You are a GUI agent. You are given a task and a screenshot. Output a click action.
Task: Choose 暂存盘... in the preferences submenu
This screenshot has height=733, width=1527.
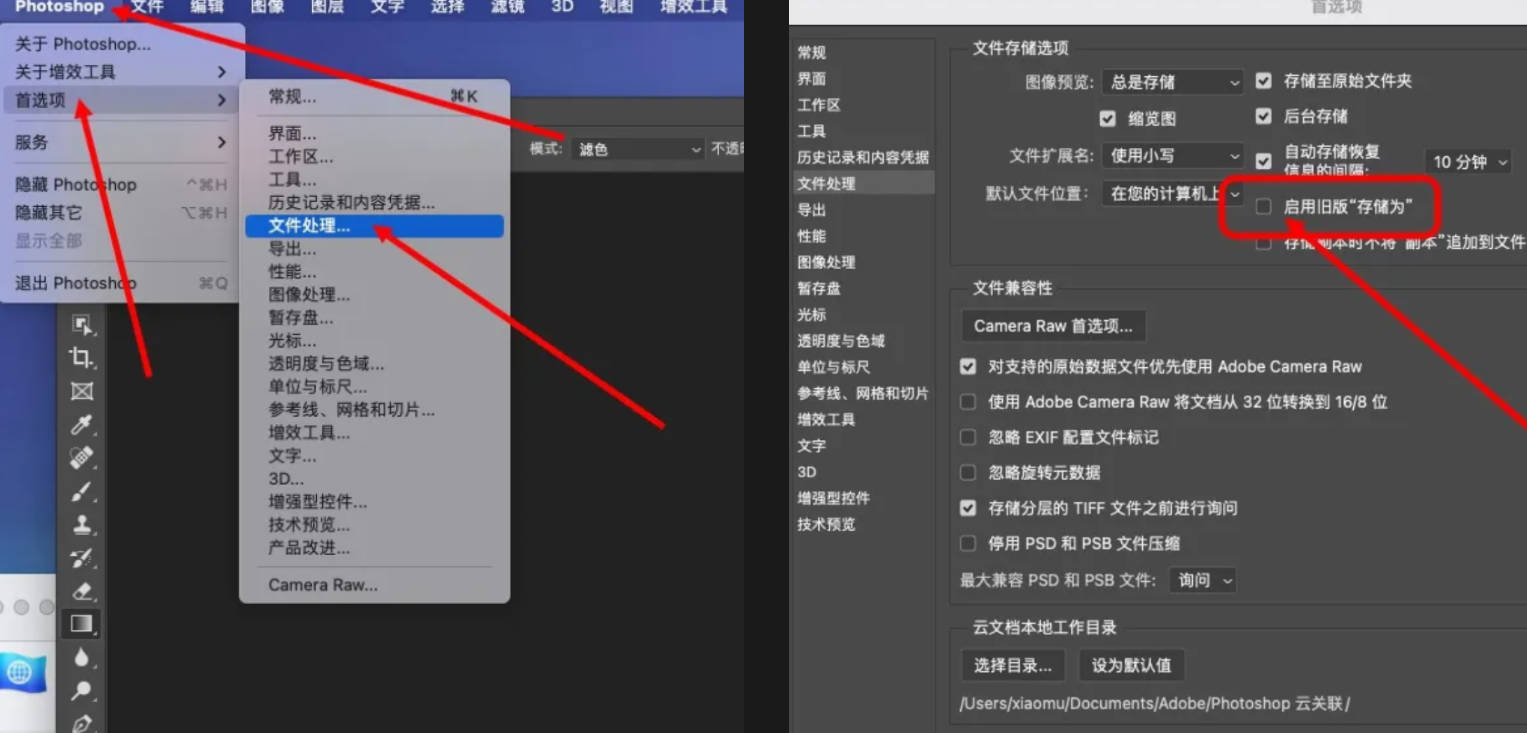click(374, 318)
